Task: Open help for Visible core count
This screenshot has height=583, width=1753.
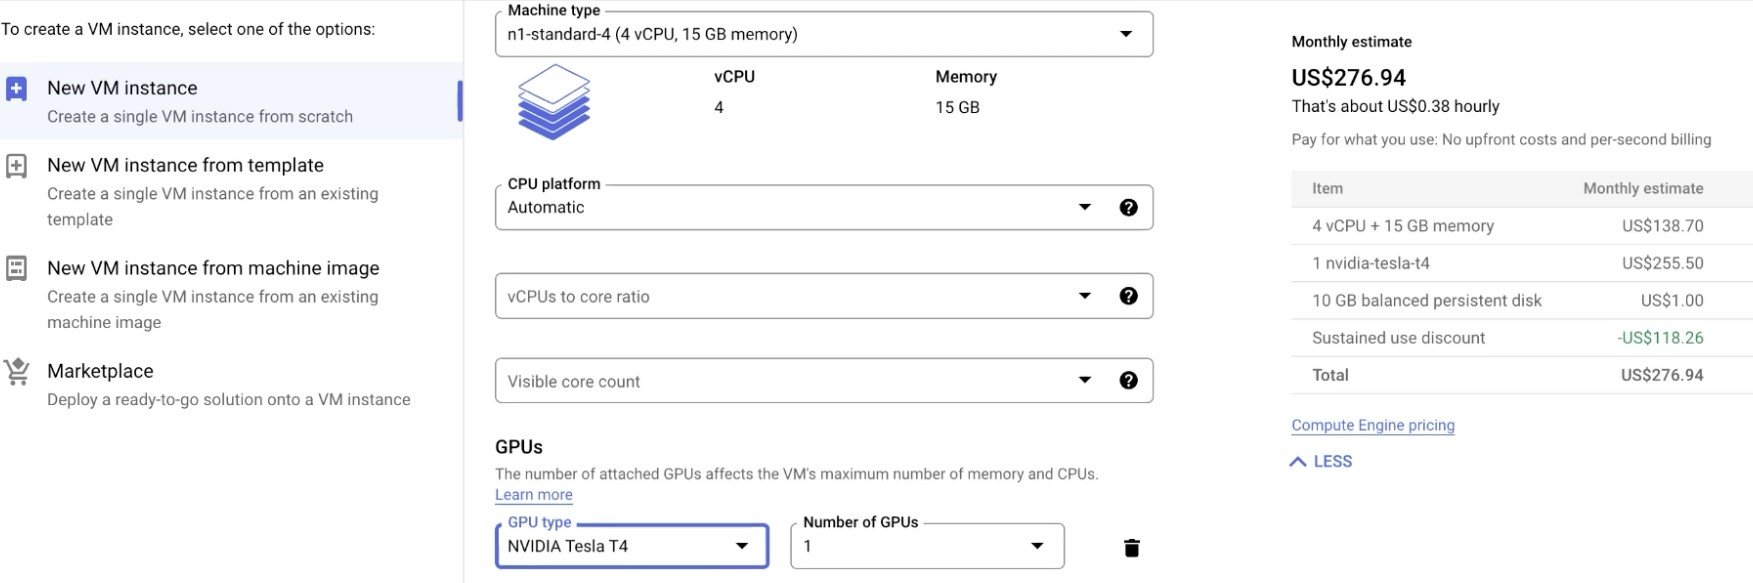Action: point(1128,380)
